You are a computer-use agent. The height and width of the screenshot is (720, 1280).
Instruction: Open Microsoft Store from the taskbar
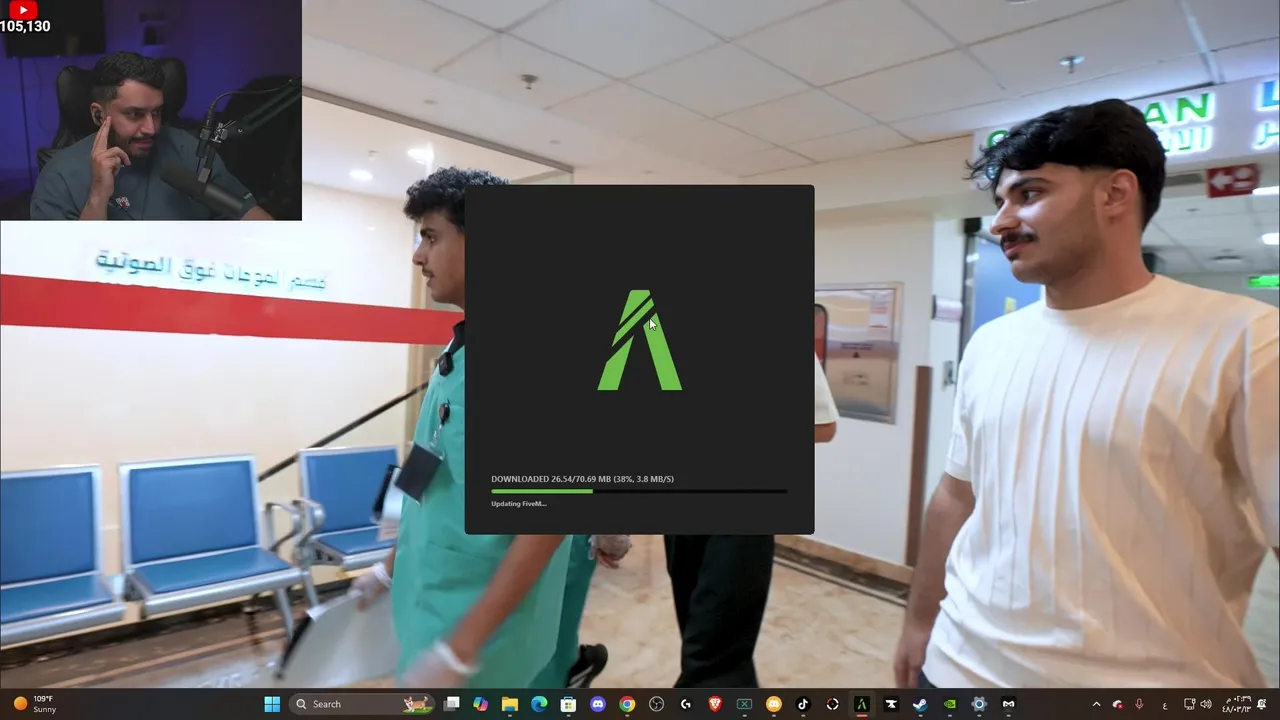click(x=568, y=704)
